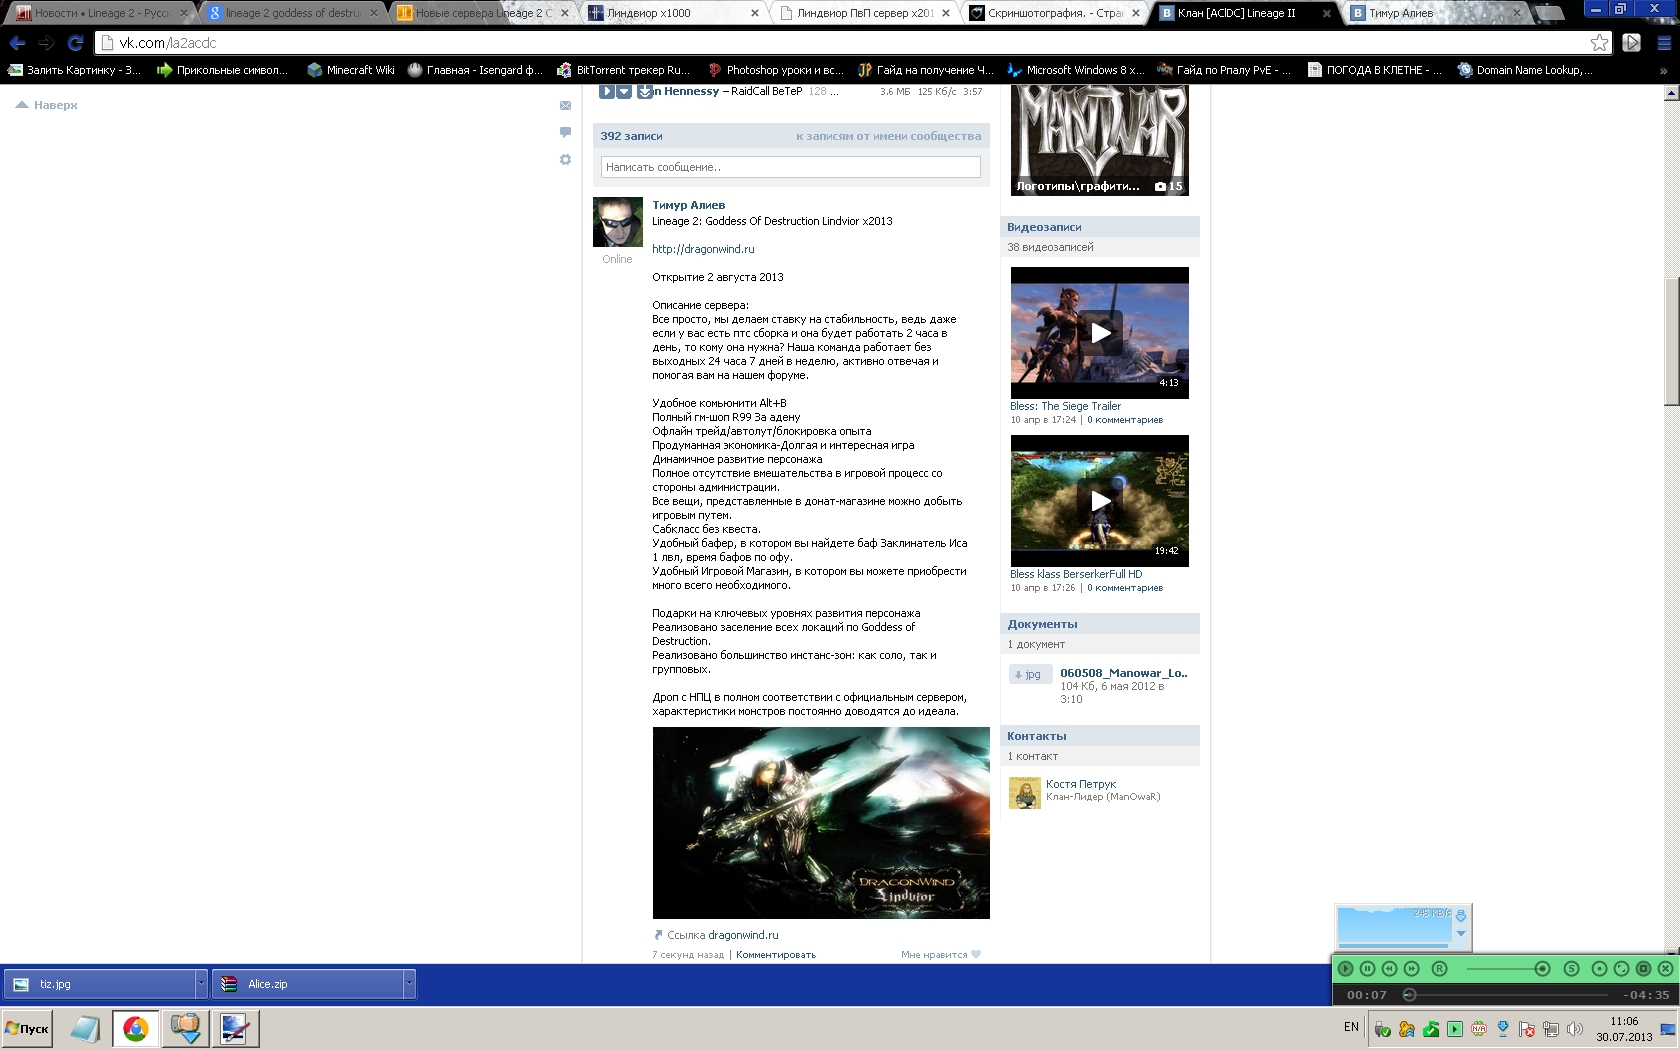This screenshot has width=1680, height=1050.
Task: Click к записям от имени сообщества
Action: [889, 136]
